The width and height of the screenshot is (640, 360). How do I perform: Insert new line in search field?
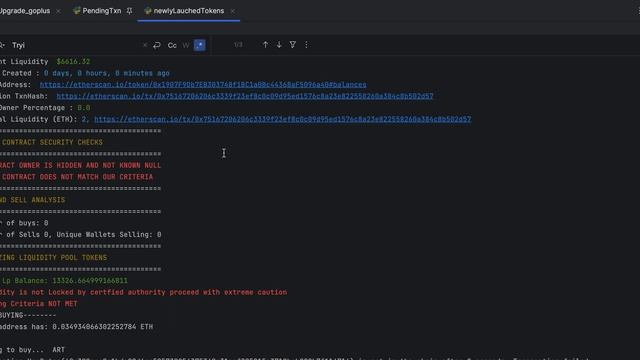click(x=157, y=45)
